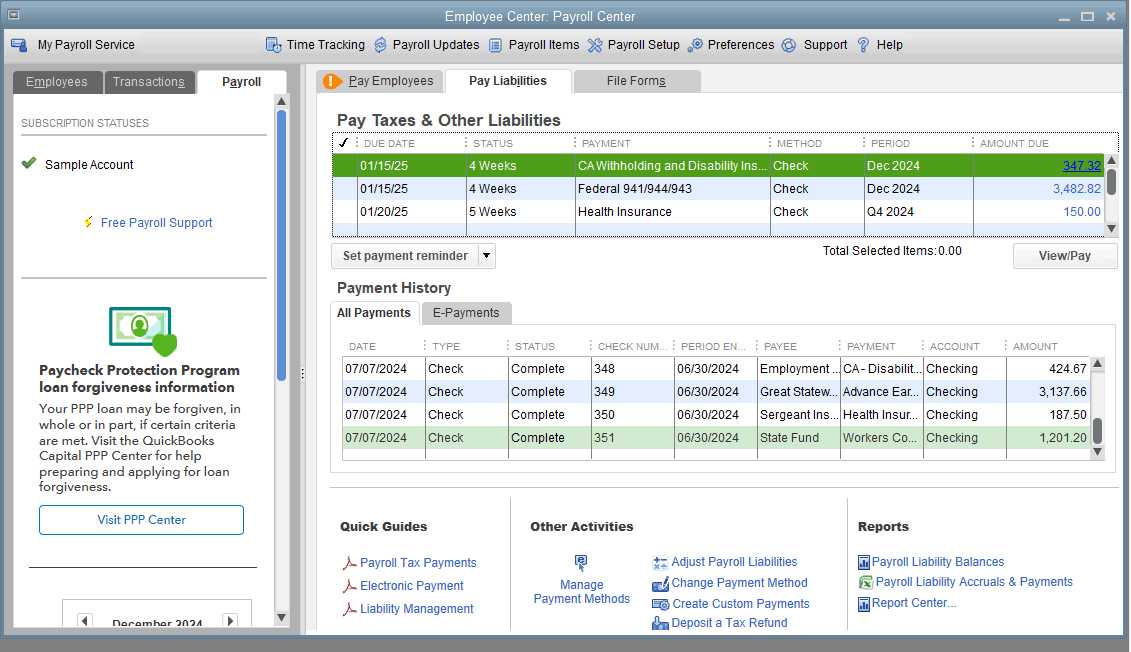Check the Federal 941/944/943 row checkbox

(x=345, y=189)
